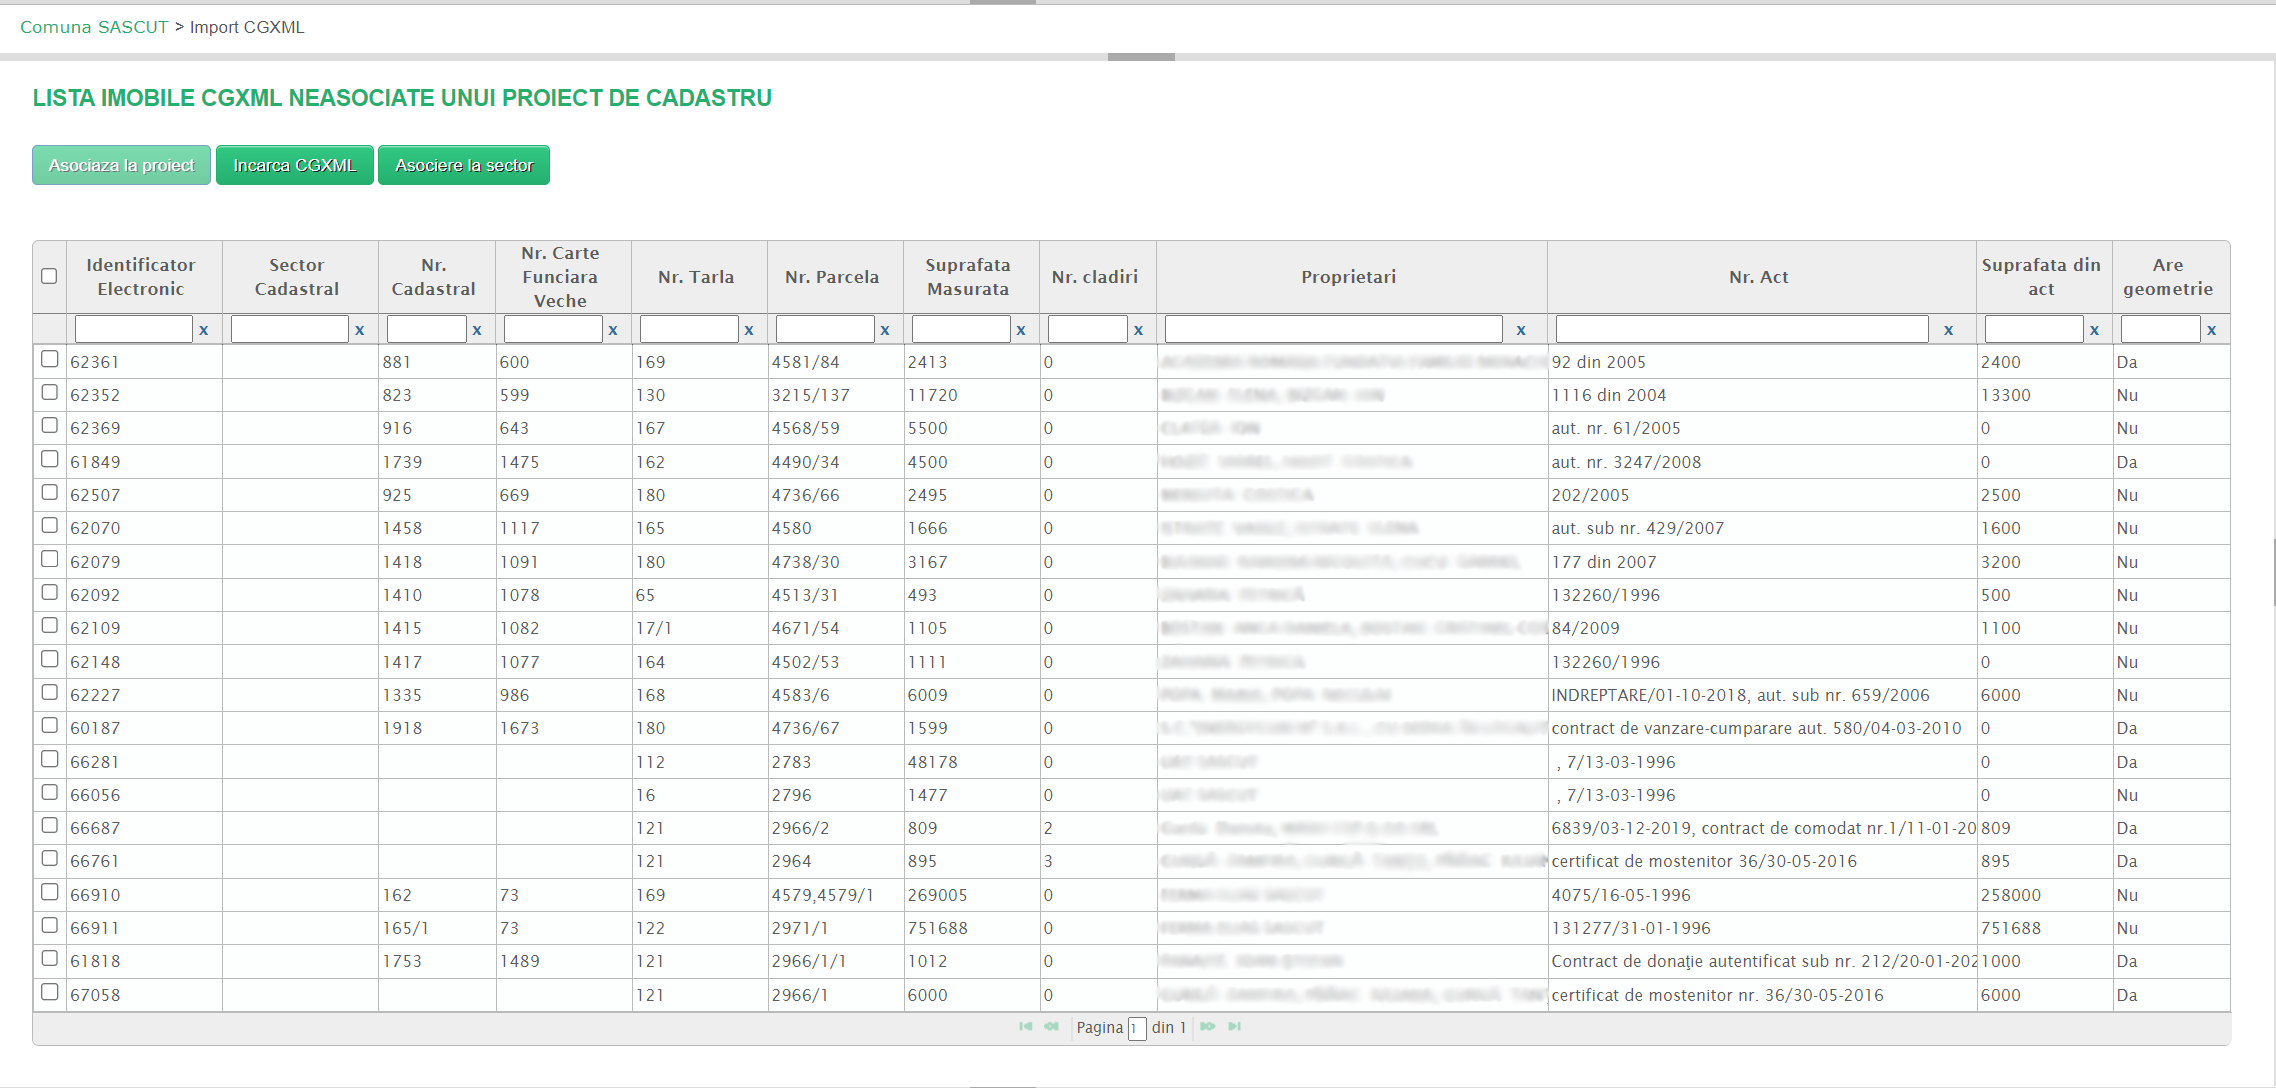Check the row with identifier 62361
The width and height of the screenshot is (2276, 1088).
tap(49, 359)
